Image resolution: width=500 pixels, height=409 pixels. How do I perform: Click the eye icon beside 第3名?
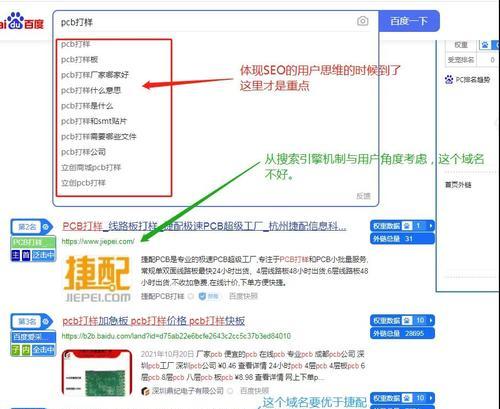coord(46,322)
